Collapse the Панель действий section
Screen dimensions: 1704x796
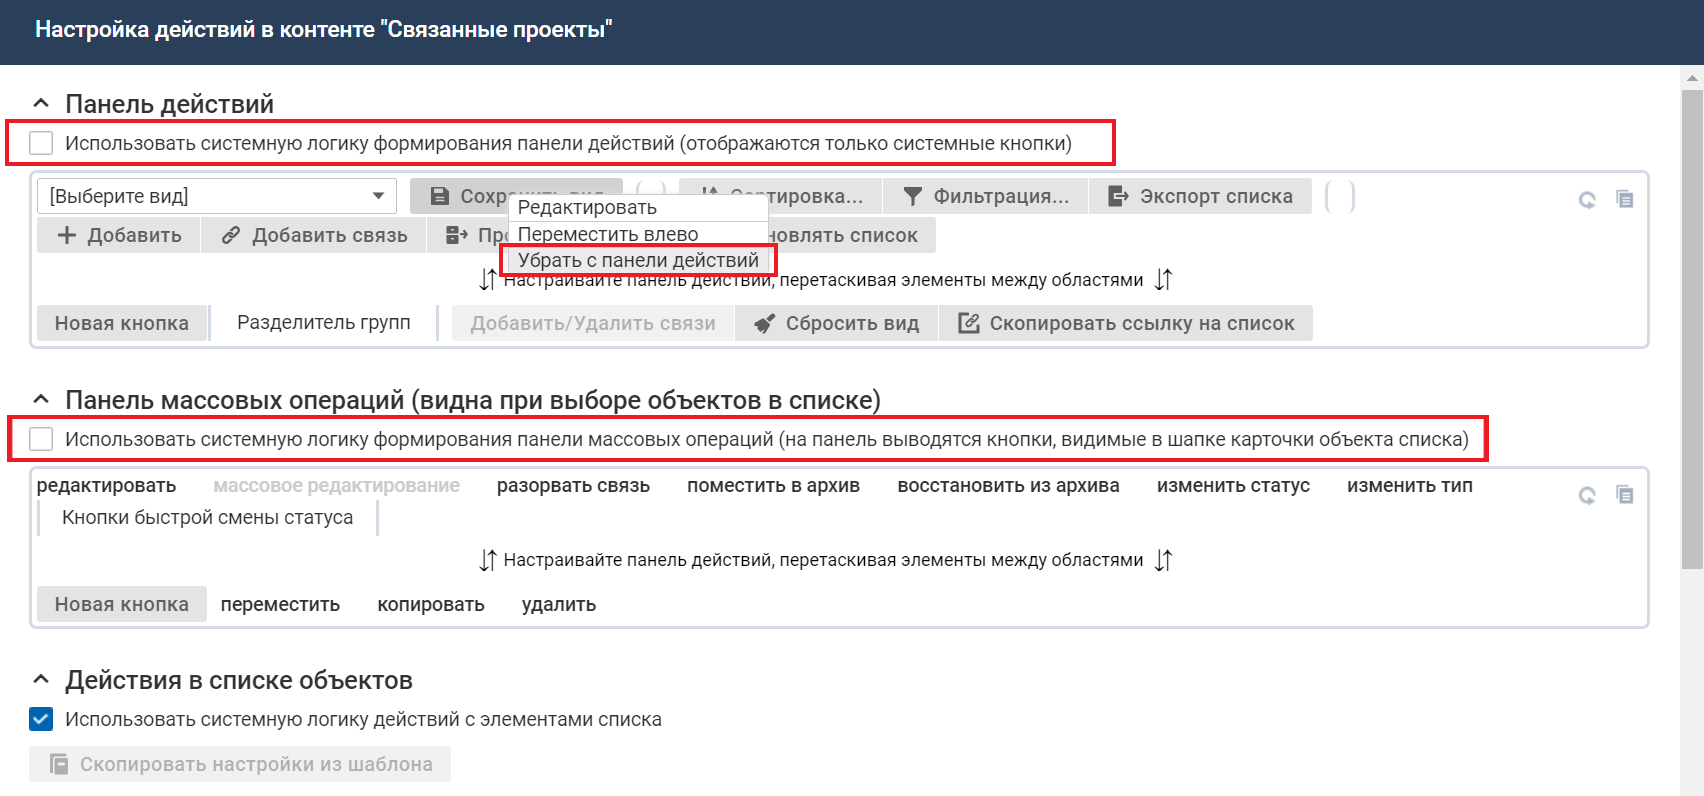coord(41,104)
